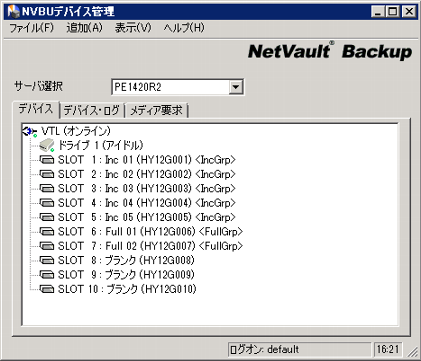Select SLOT 7: Full 02 (HY12G007) row
This screenshot has width=421, height=361.
pyautogui.click(x=150, y=246)
